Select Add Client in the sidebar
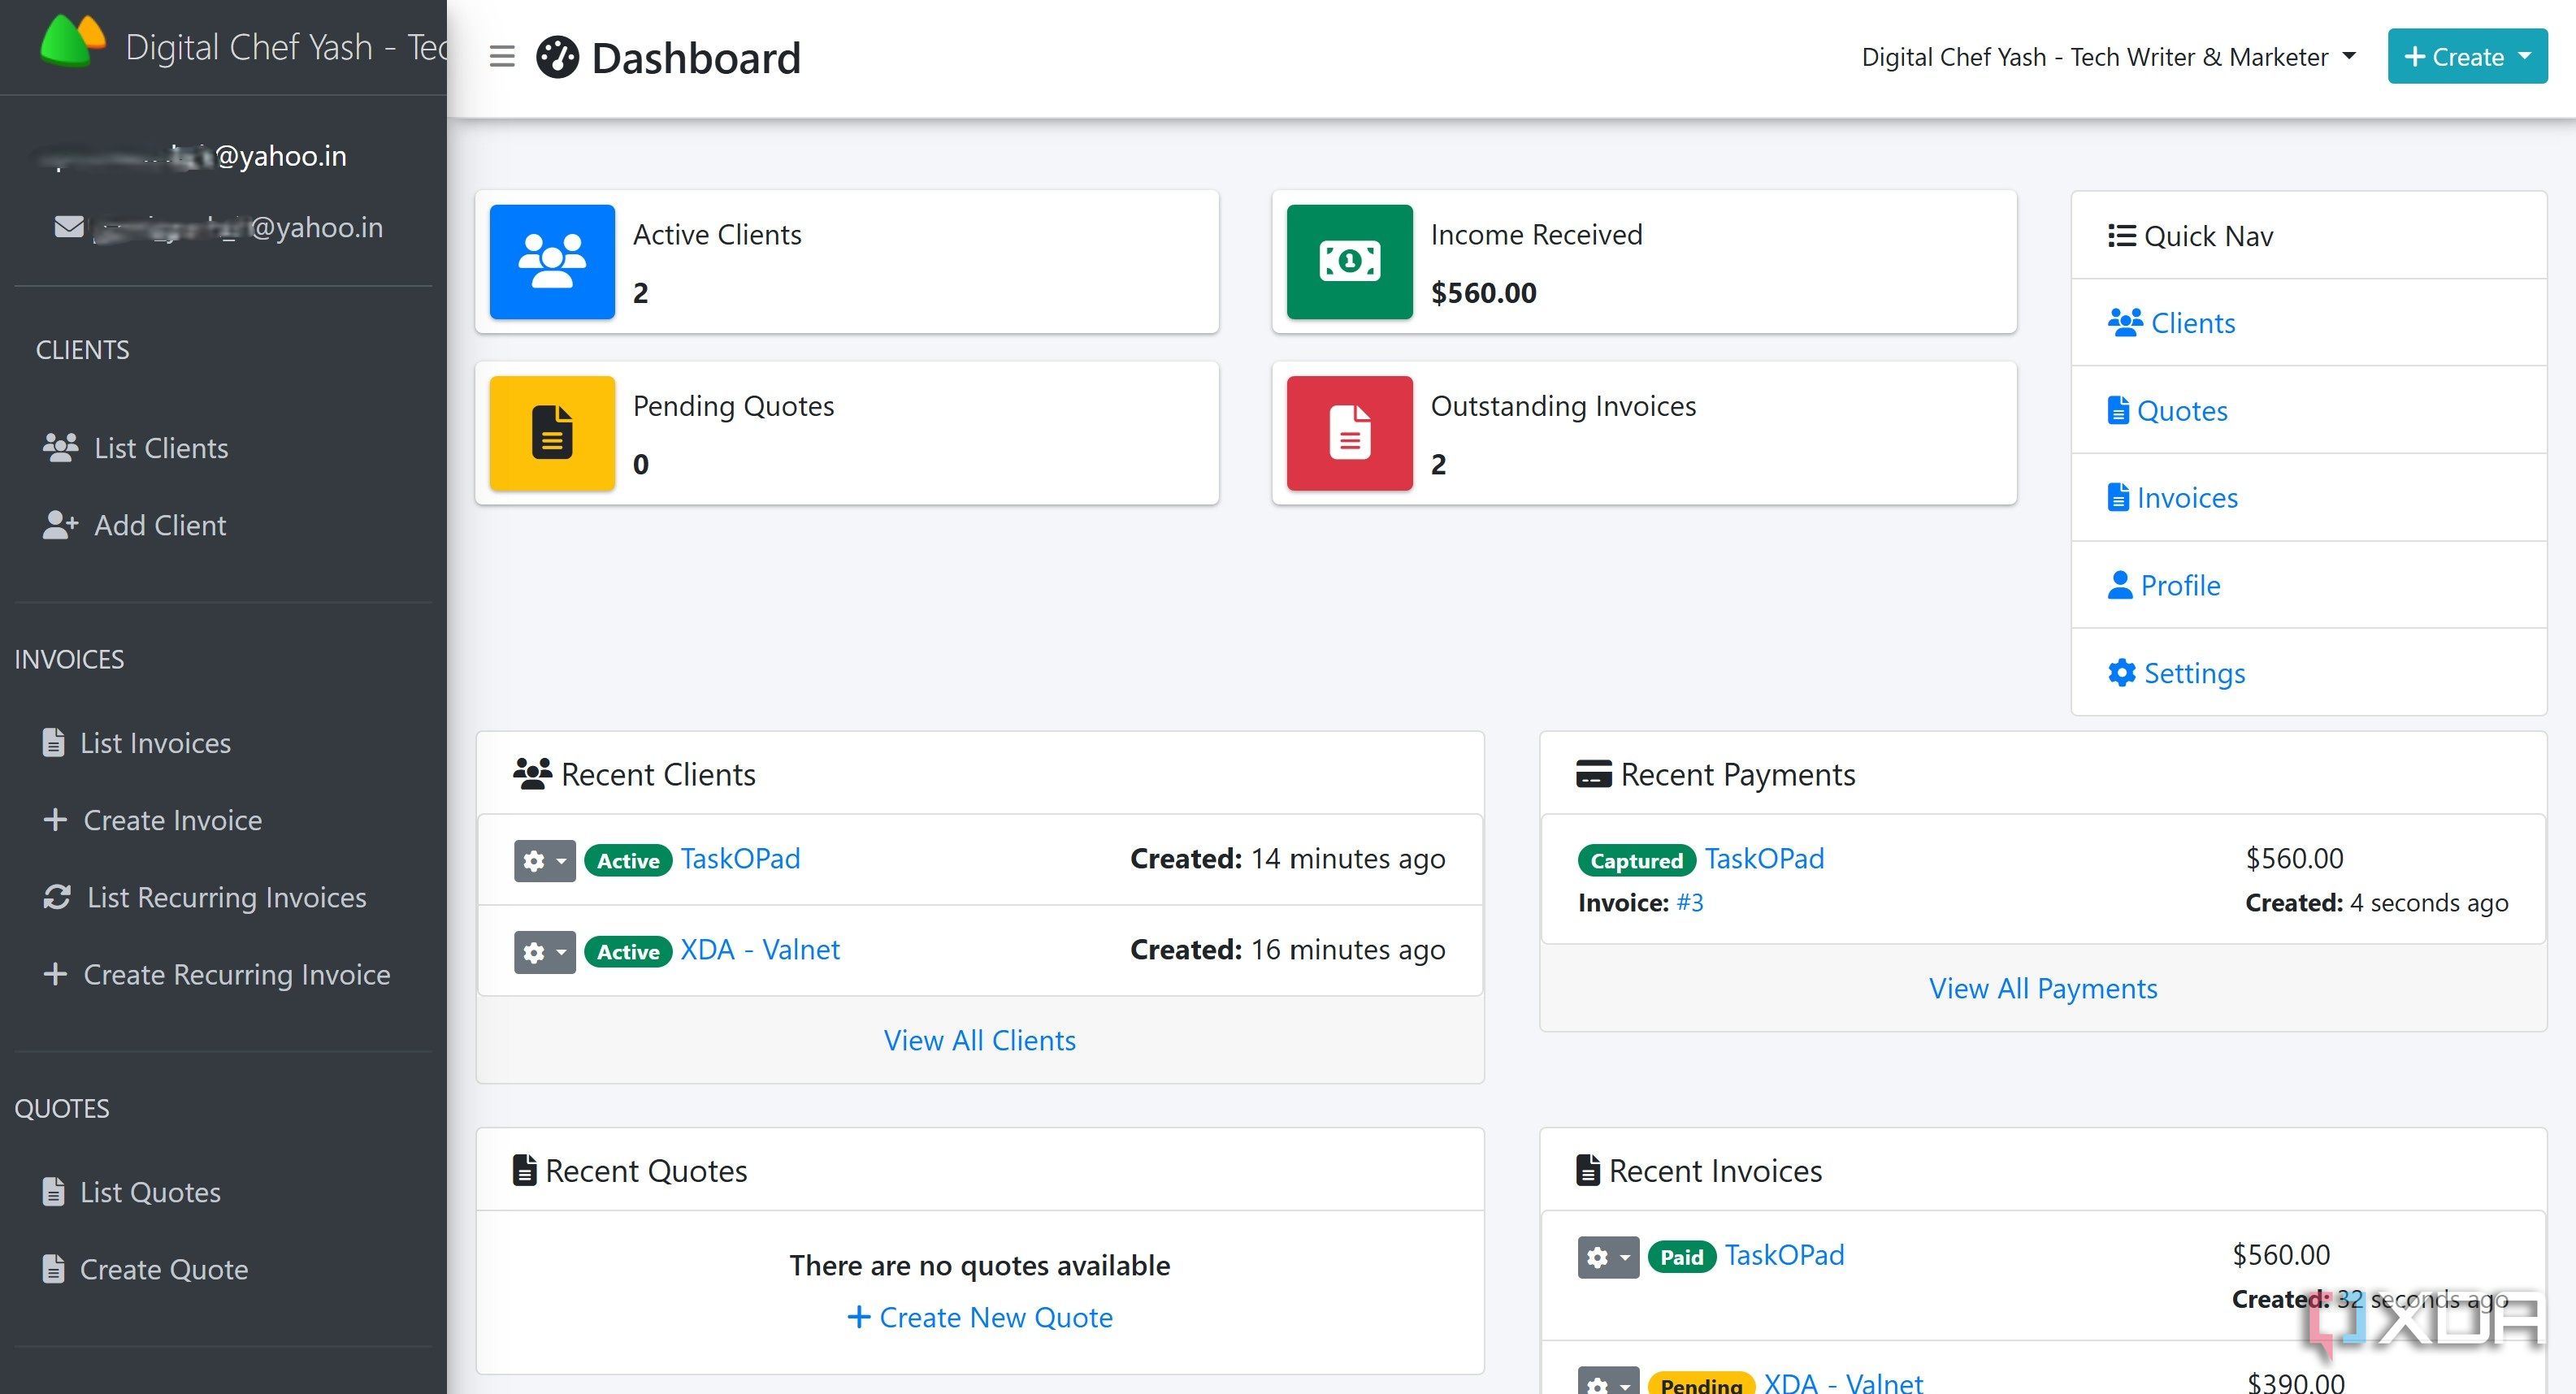Image resolution: width=2576 pixels, height=1394 pixels. 134,525
